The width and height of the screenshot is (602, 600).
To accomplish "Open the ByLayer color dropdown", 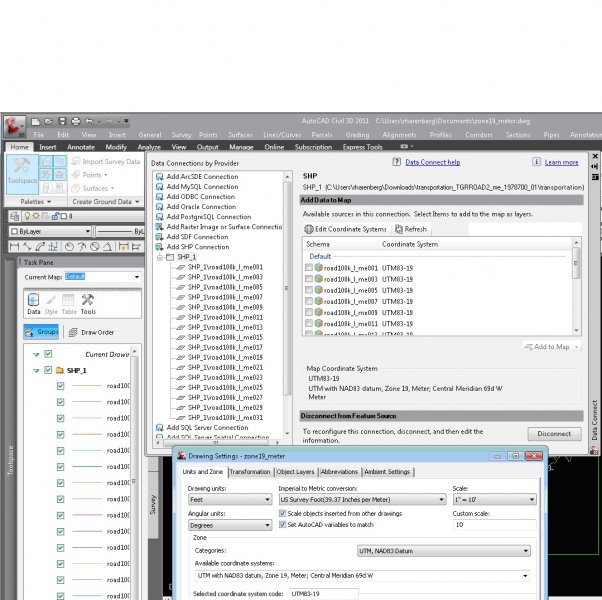I will (x=50, y=231).
